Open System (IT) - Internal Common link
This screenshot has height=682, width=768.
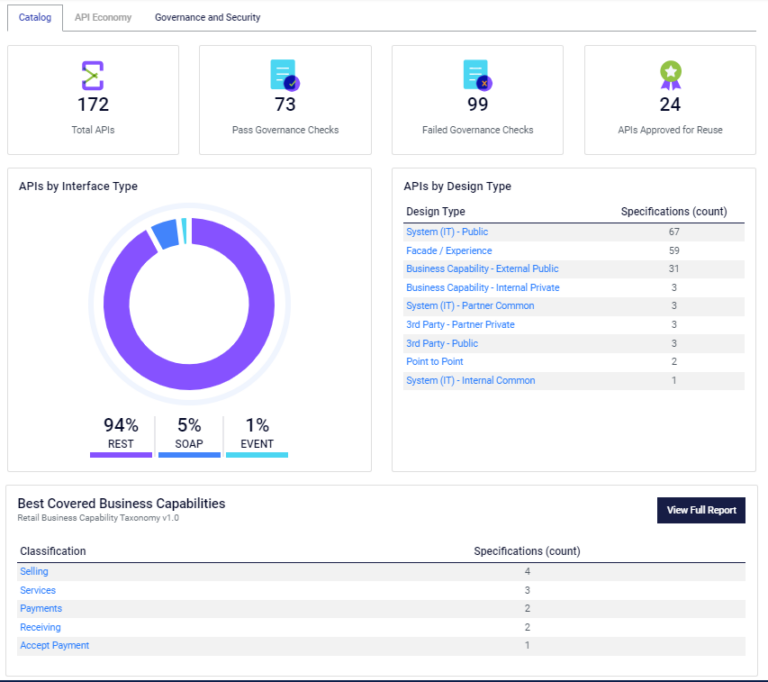470,380
